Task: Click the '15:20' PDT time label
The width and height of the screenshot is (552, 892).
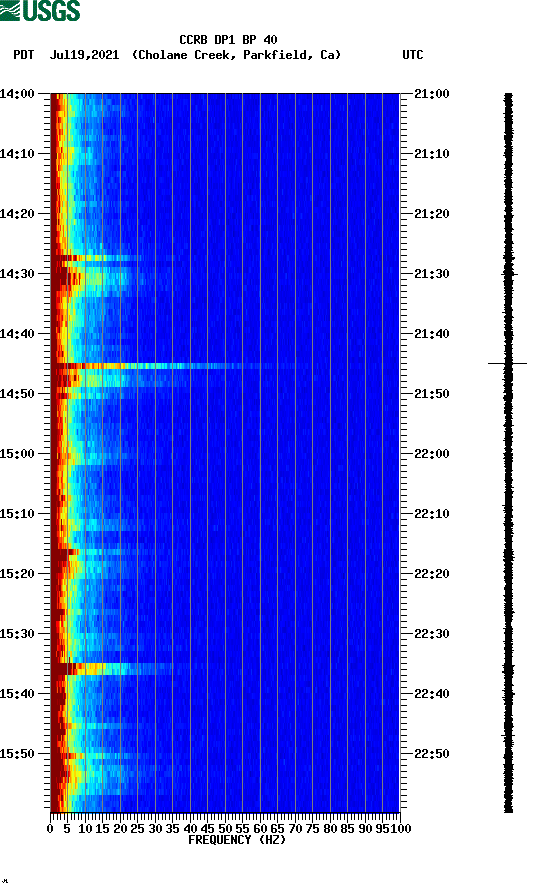Action: tap(17, 574)
